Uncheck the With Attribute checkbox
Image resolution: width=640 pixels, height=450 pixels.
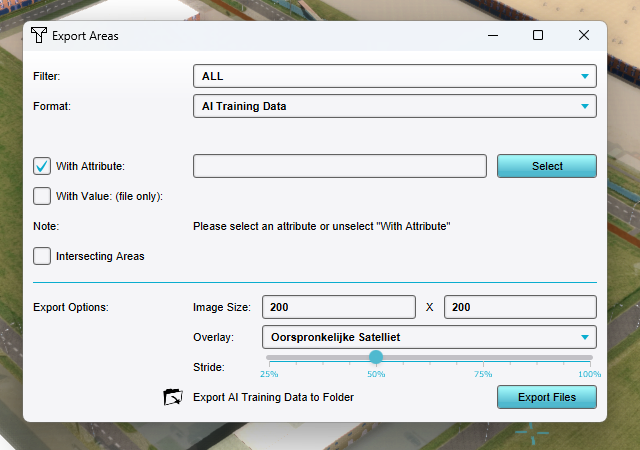coord(42,166)
